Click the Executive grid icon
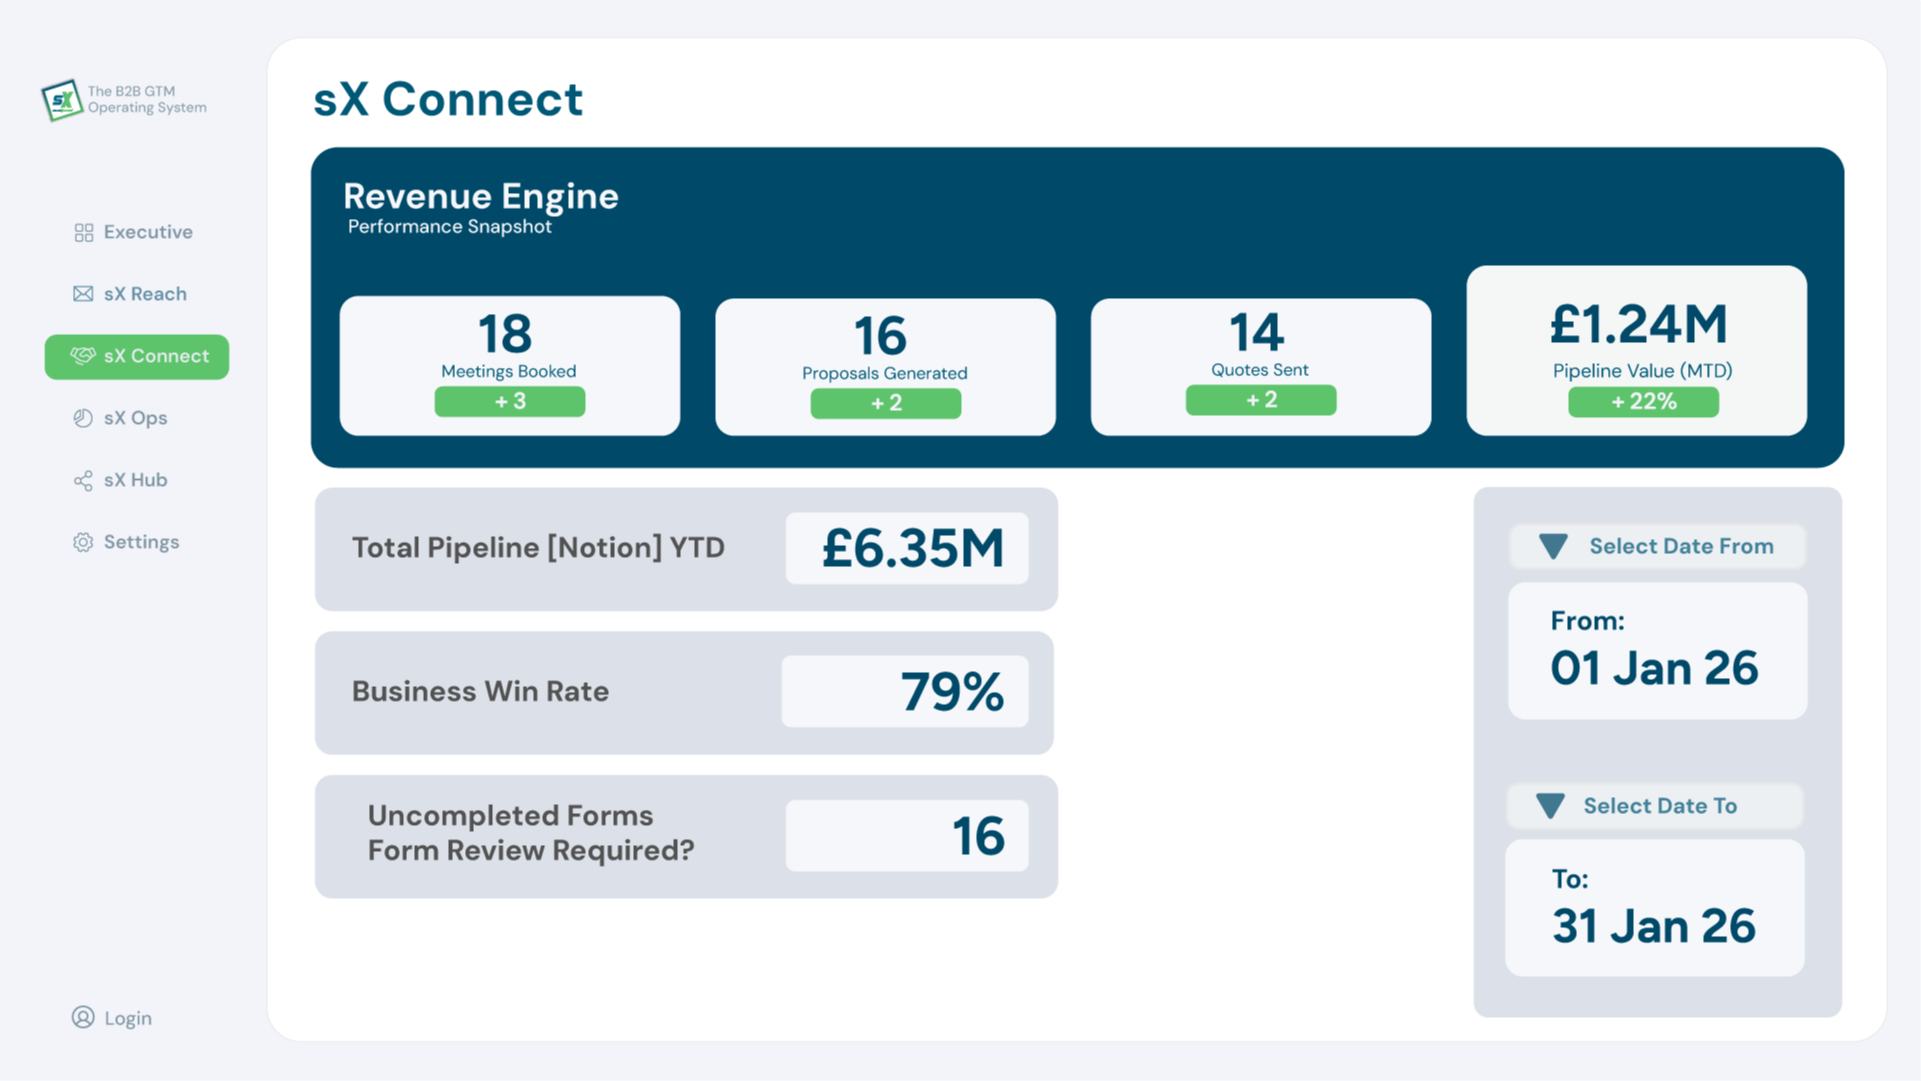This screenshot has width=1921, height=1081. [84, 232]
